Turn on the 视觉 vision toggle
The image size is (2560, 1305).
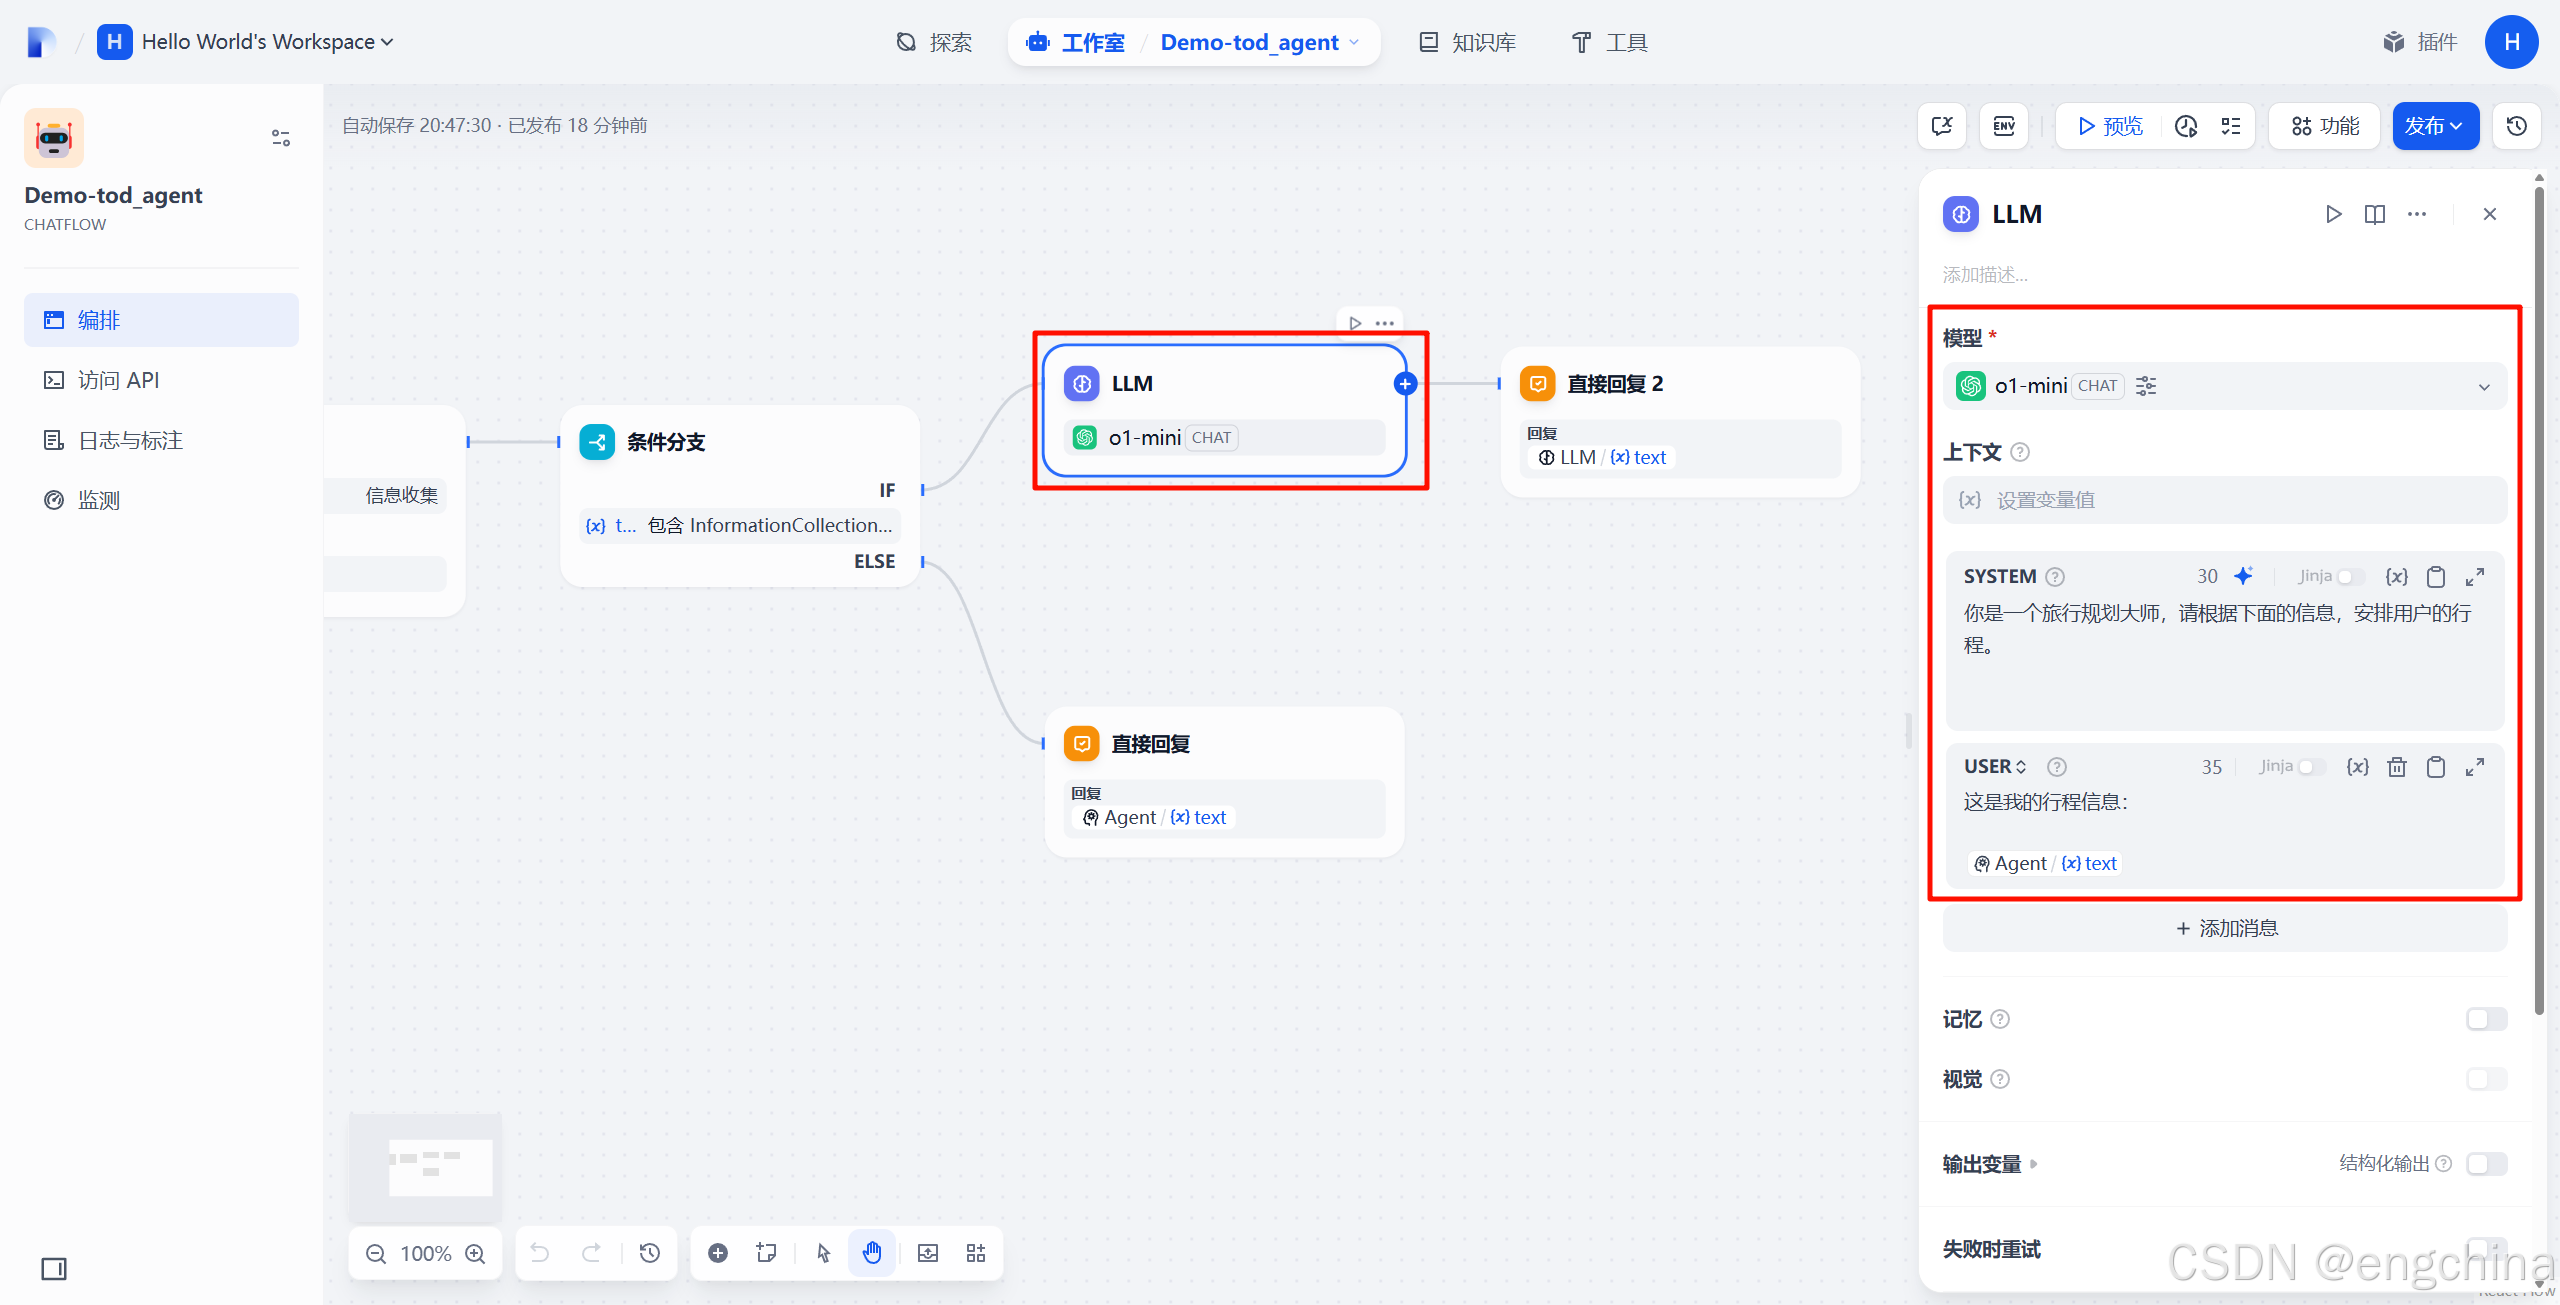(2486, 1079)
